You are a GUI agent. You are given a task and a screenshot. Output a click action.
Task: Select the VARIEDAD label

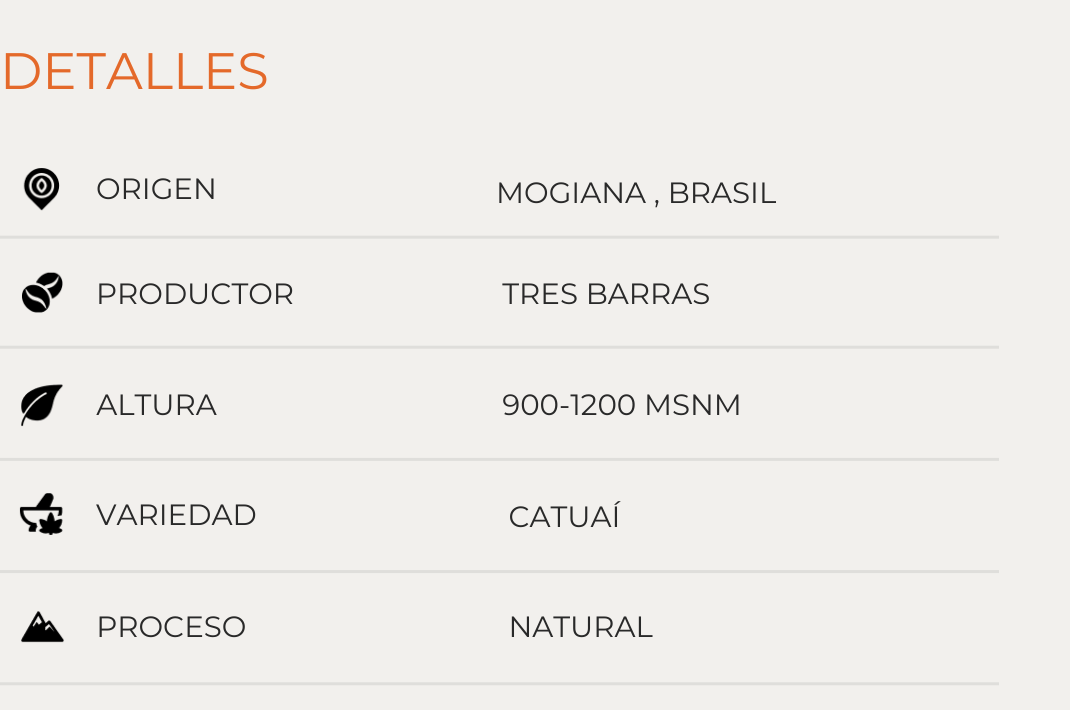[x=177, y=515]
